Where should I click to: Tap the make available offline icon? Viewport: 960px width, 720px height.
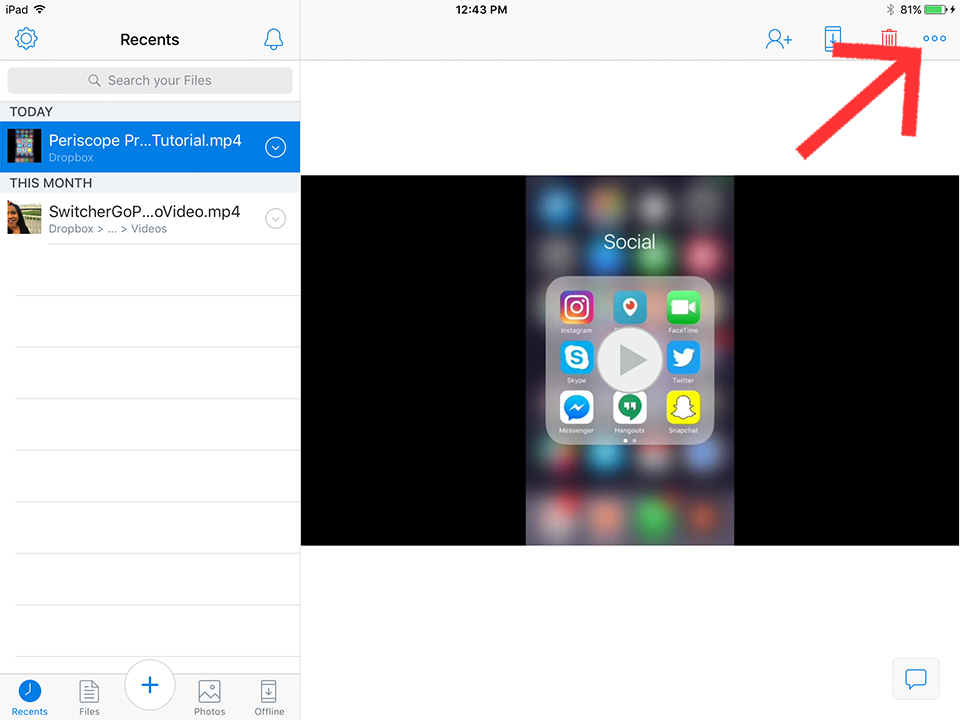[833, 39]
